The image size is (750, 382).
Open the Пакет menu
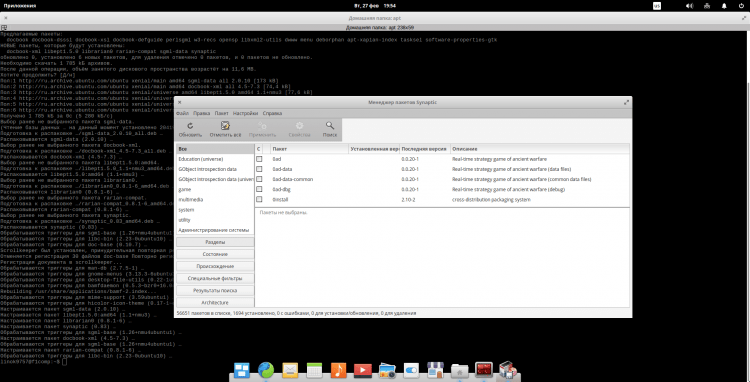[221, 113]
